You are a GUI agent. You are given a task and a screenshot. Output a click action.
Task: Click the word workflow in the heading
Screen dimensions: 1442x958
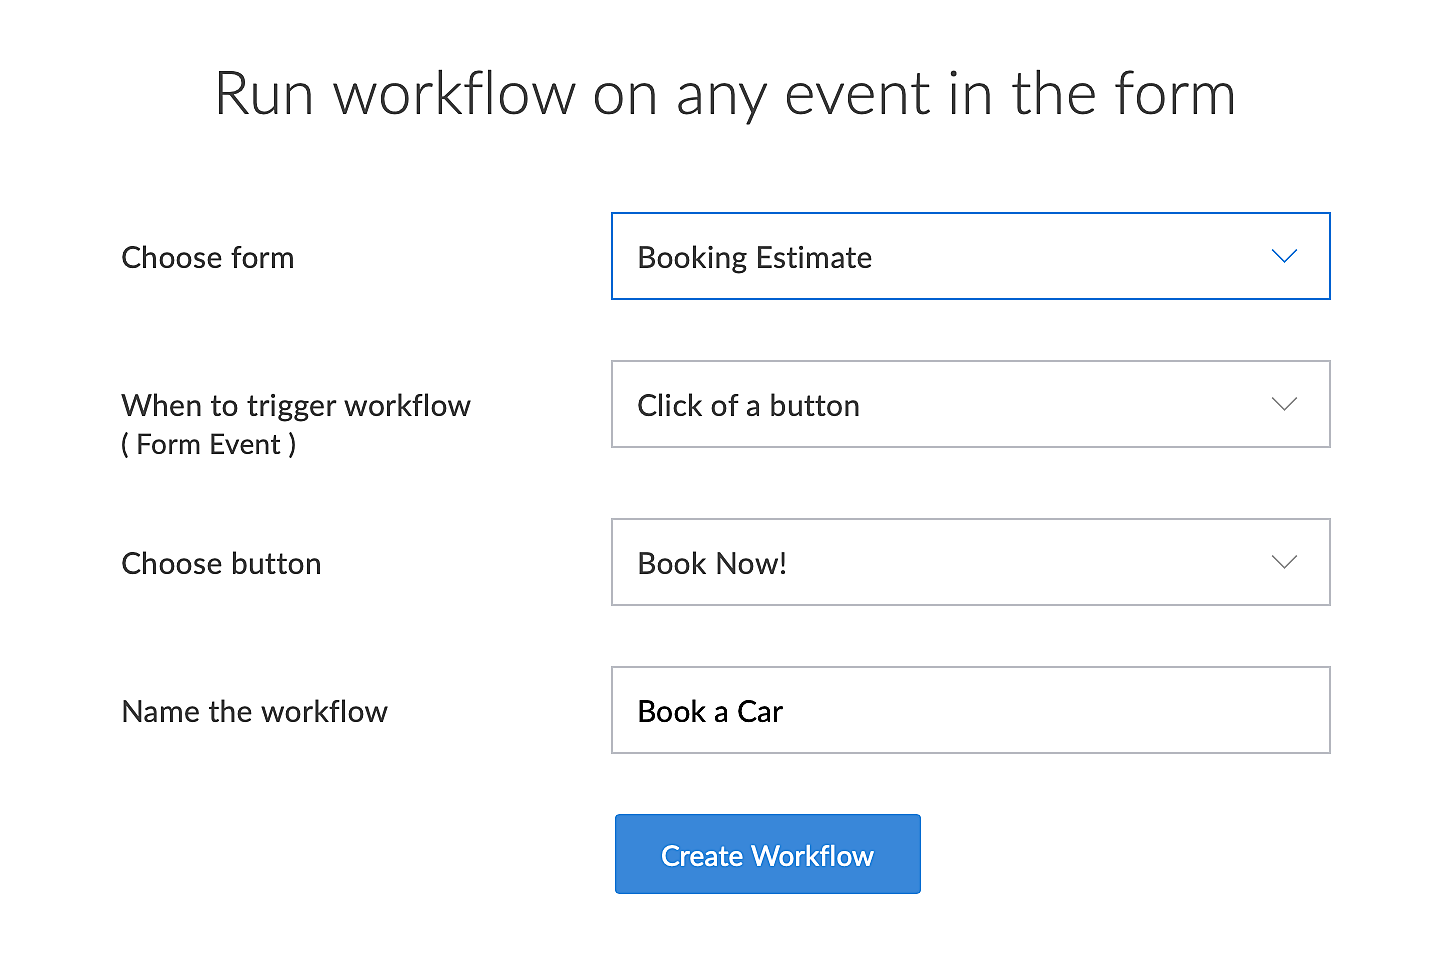454,95
